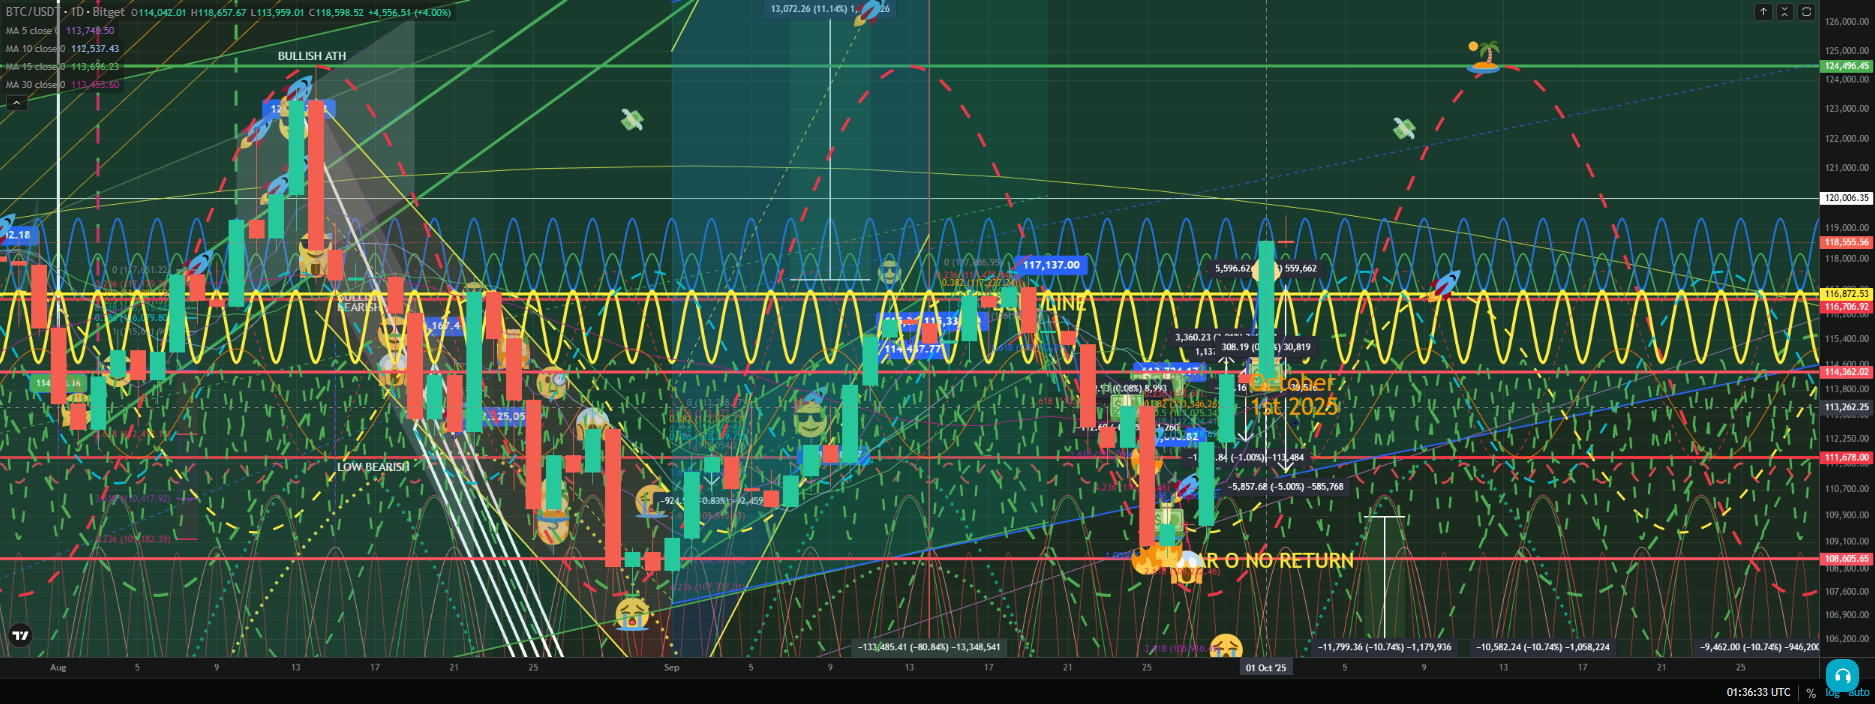Select the 113,262.25 price-axis label

[x=1846, y=407]
